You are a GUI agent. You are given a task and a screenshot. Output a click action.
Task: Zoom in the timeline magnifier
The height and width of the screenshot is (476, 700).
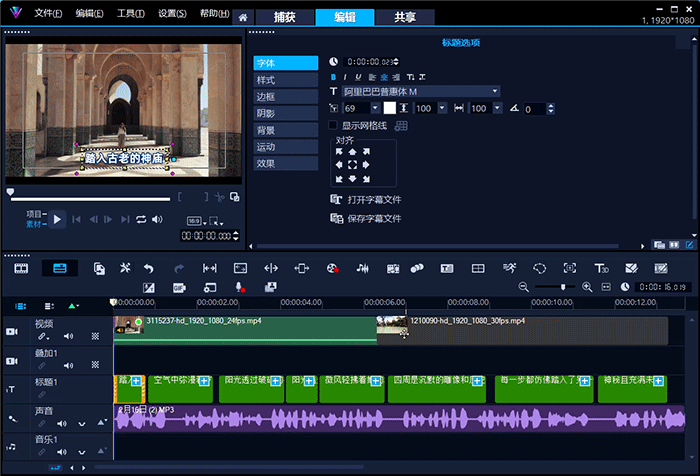coord(587,287)
